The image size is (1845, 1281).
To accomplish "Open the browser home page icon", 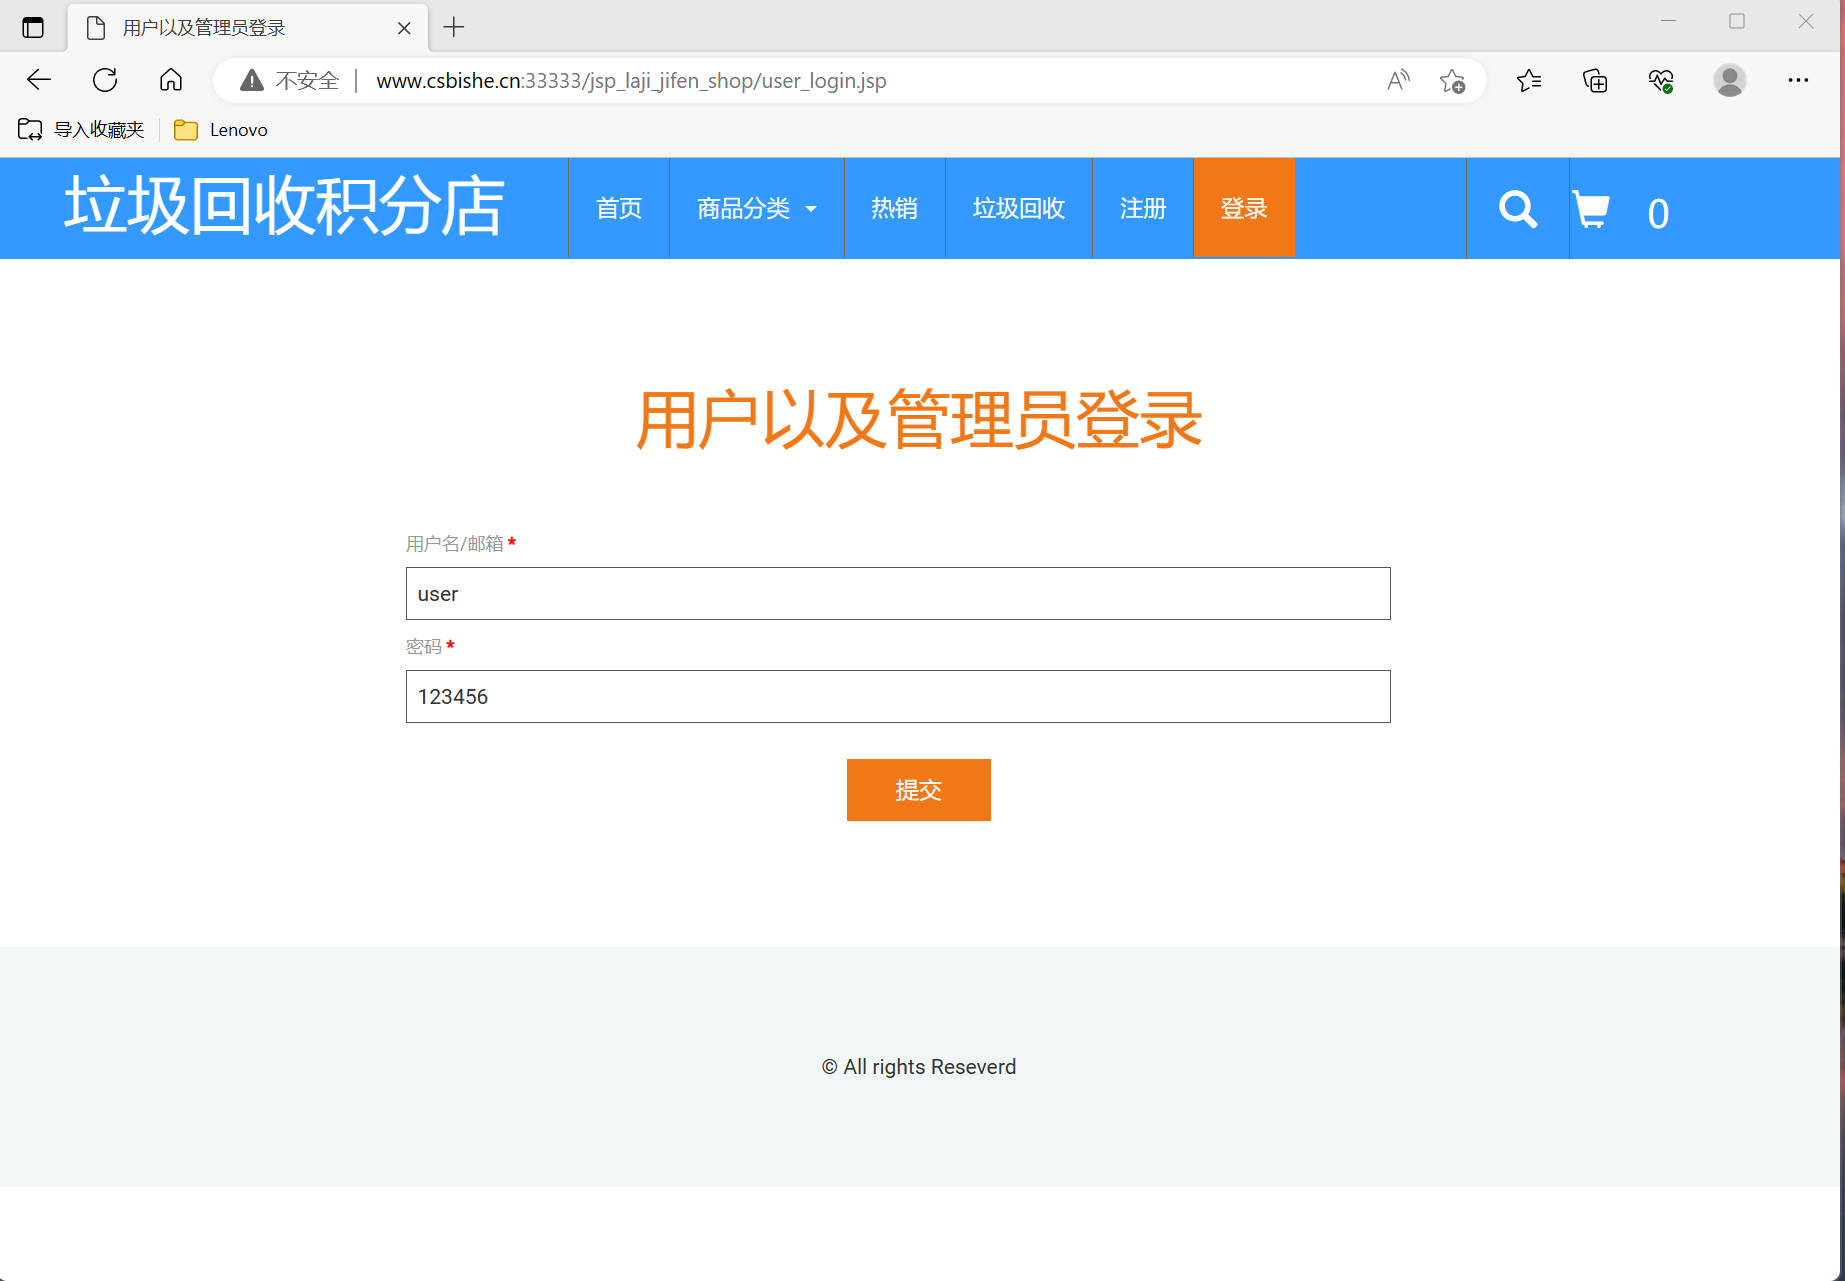I will tap(170, 80).
